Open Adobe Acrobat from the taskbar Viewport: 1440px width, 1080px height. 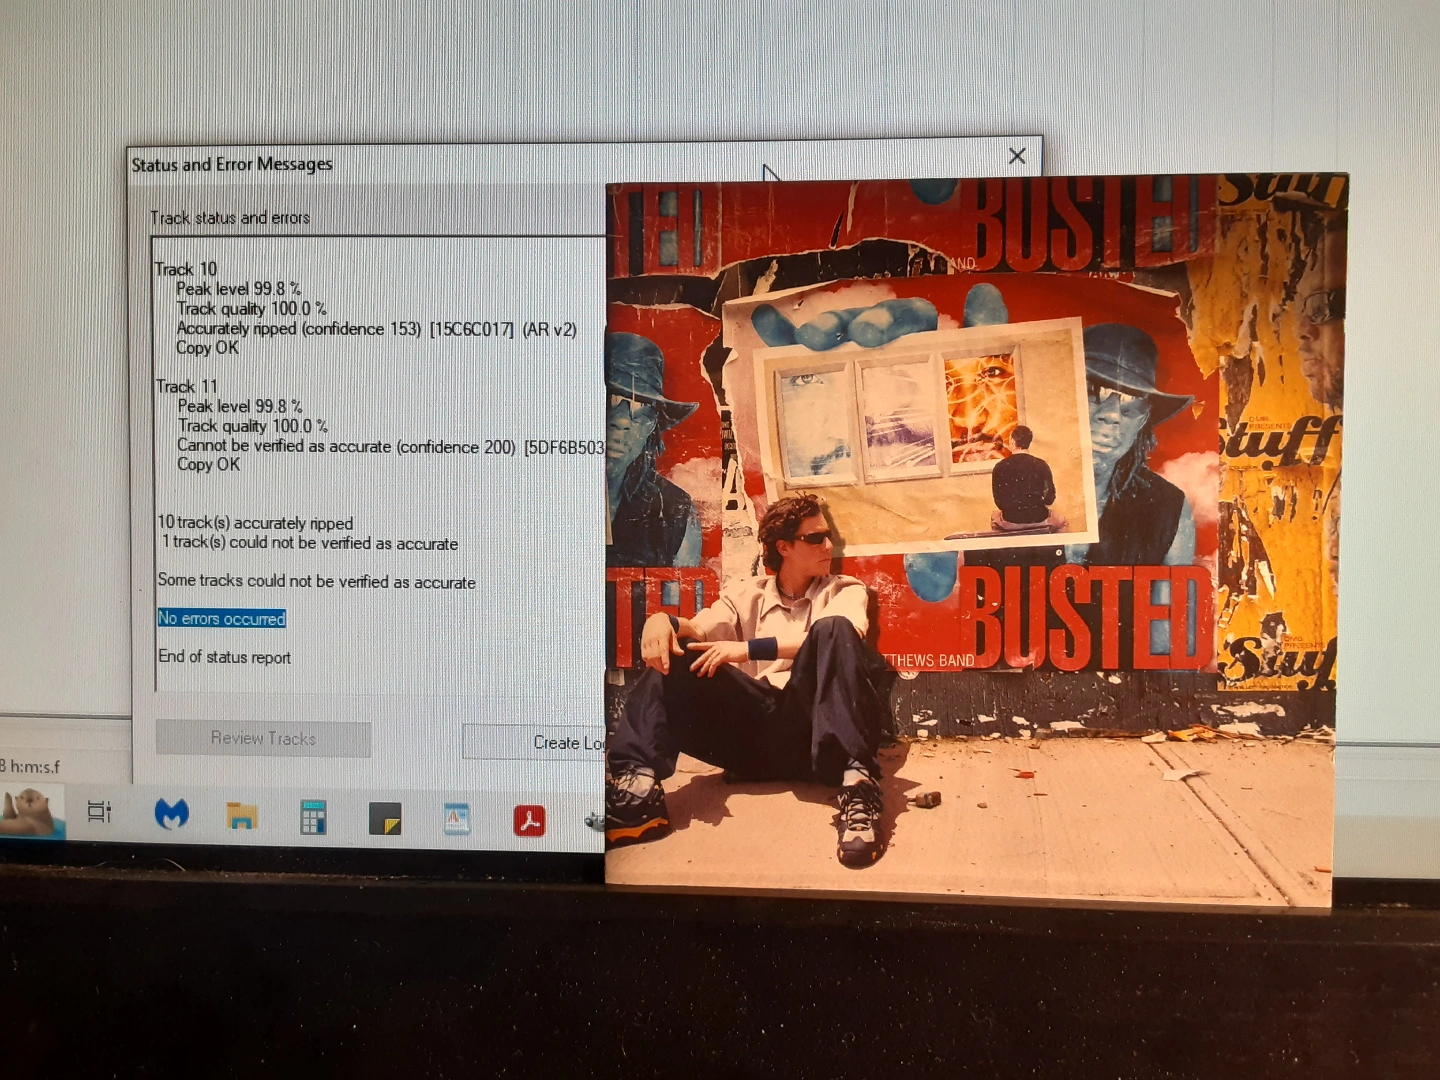point(529,820)
